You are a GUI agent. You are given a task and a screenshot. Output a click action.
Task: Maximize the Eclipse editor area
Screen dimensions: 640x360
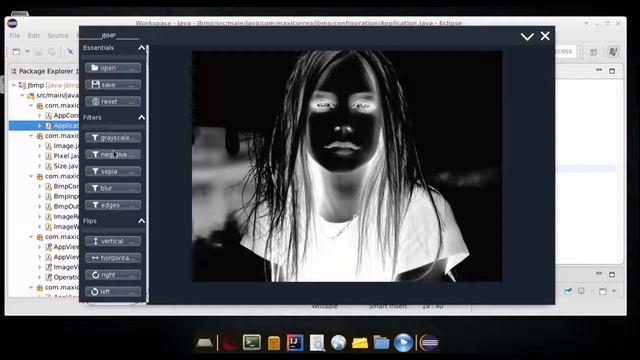(612, 71)
